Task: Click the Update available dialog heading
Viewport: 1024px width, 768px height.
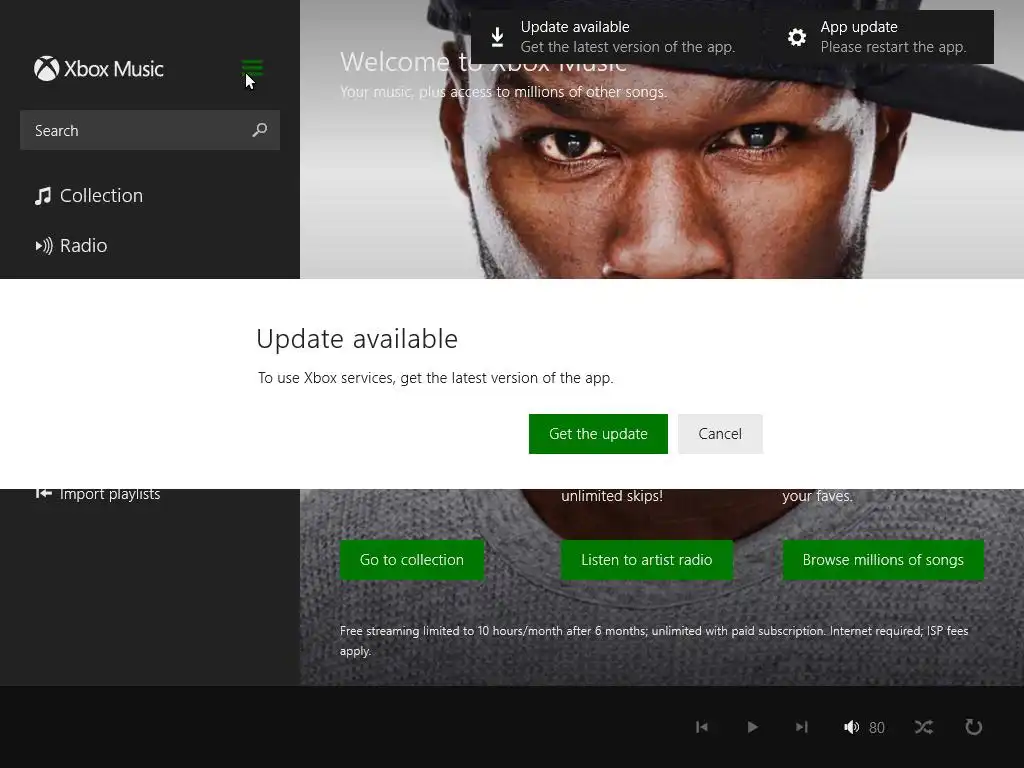Action: click(x=357, y=339)
